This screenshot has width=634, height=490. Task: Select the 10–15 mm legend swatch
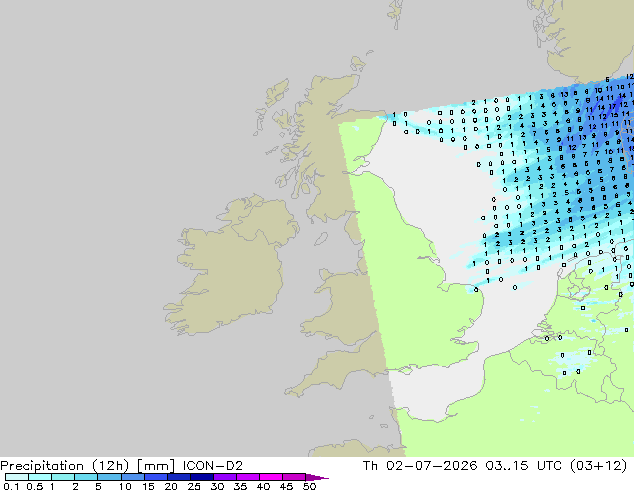pyautogui.click(x=132, y=477)
